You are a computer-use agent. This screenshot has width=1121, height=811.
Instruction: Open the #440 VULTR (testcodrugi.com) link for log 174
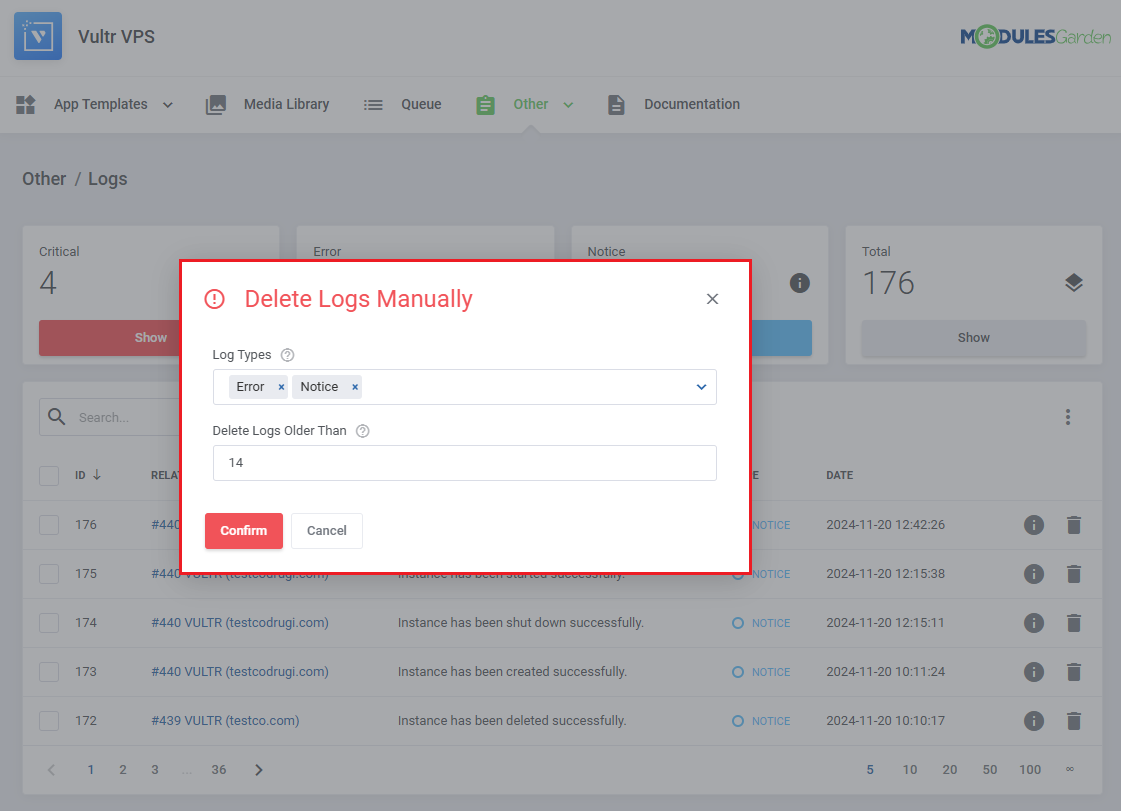tap(240, 623)
